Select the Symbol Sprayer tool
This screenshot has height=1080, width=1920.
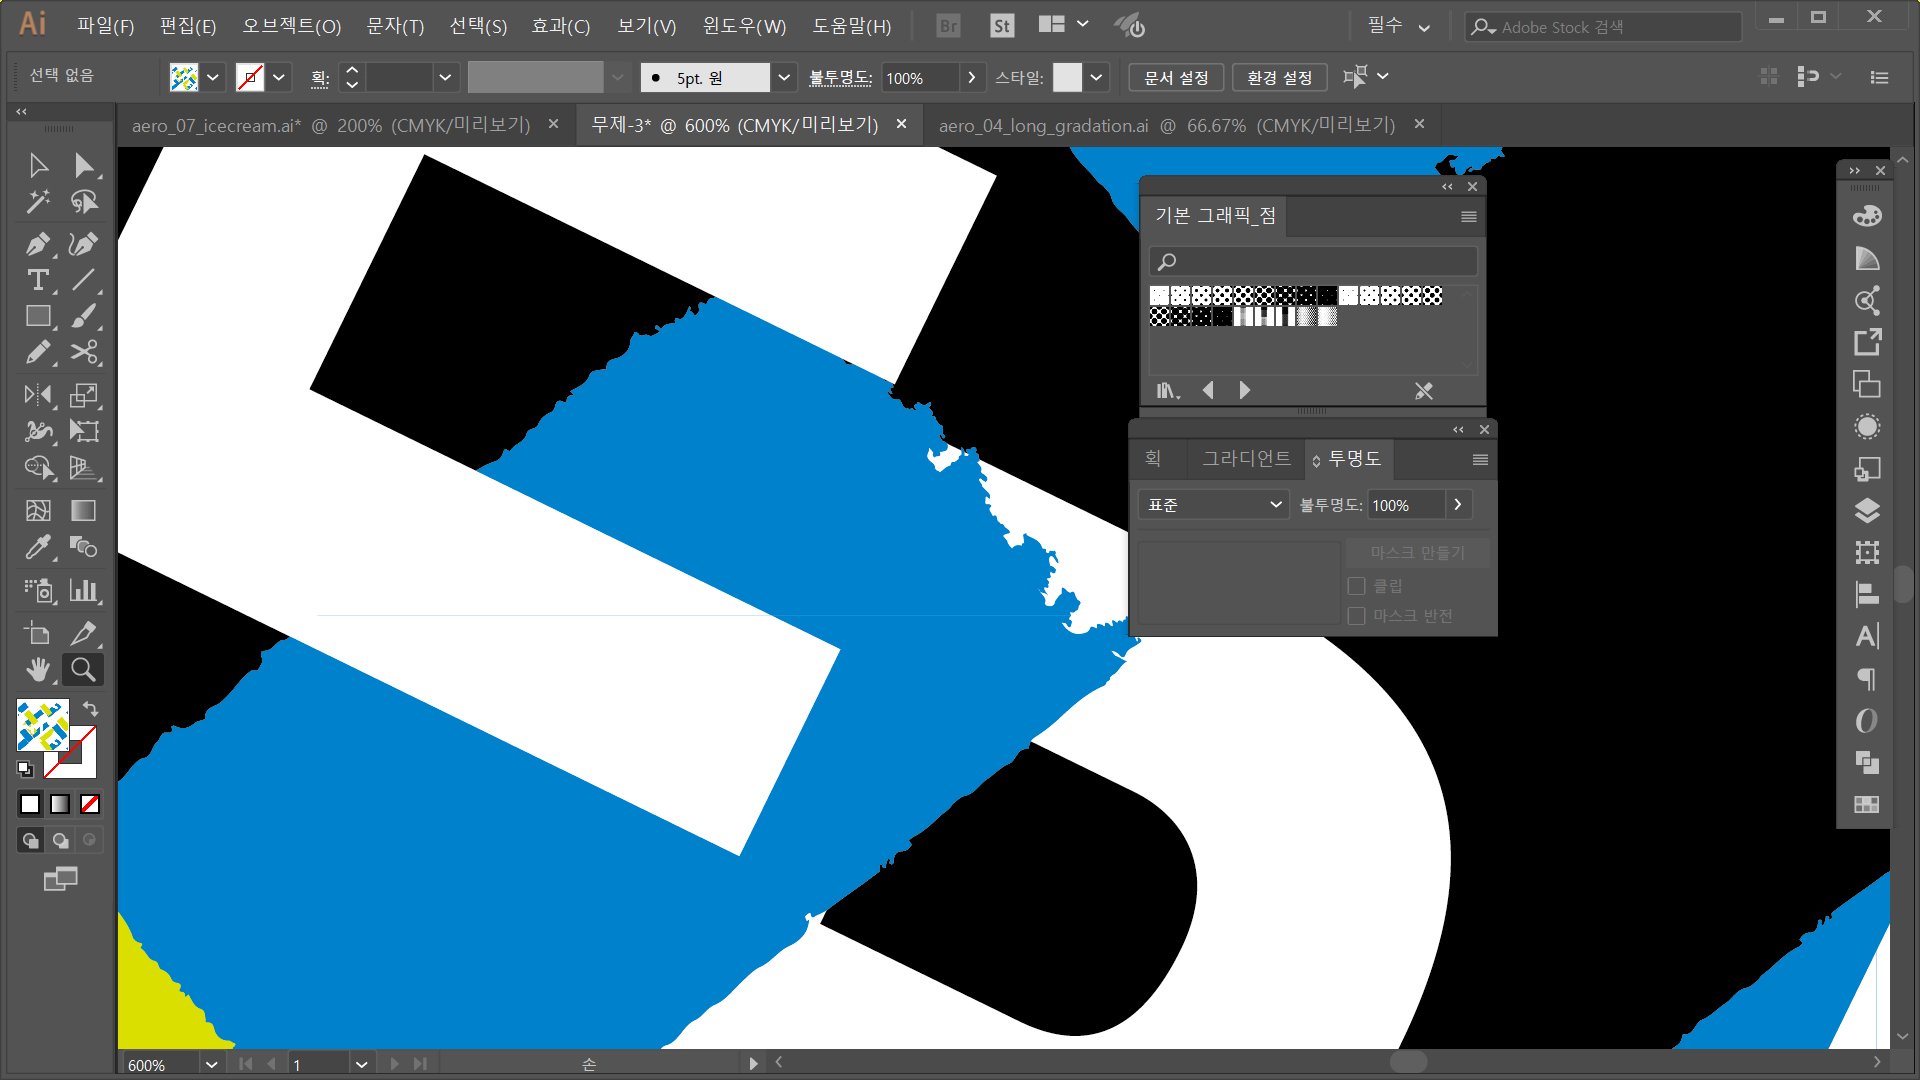pos(38,590)
